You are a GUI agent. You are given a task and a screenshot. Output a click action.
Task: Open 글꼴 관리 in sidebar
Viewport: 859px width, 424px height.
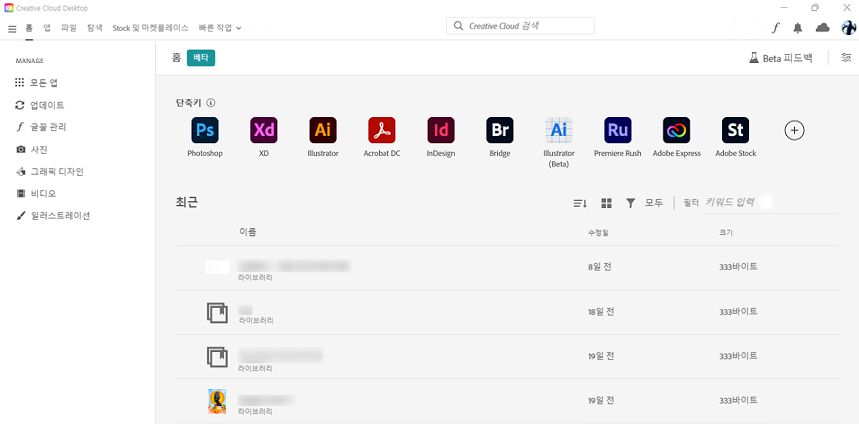tap(41, 127)
